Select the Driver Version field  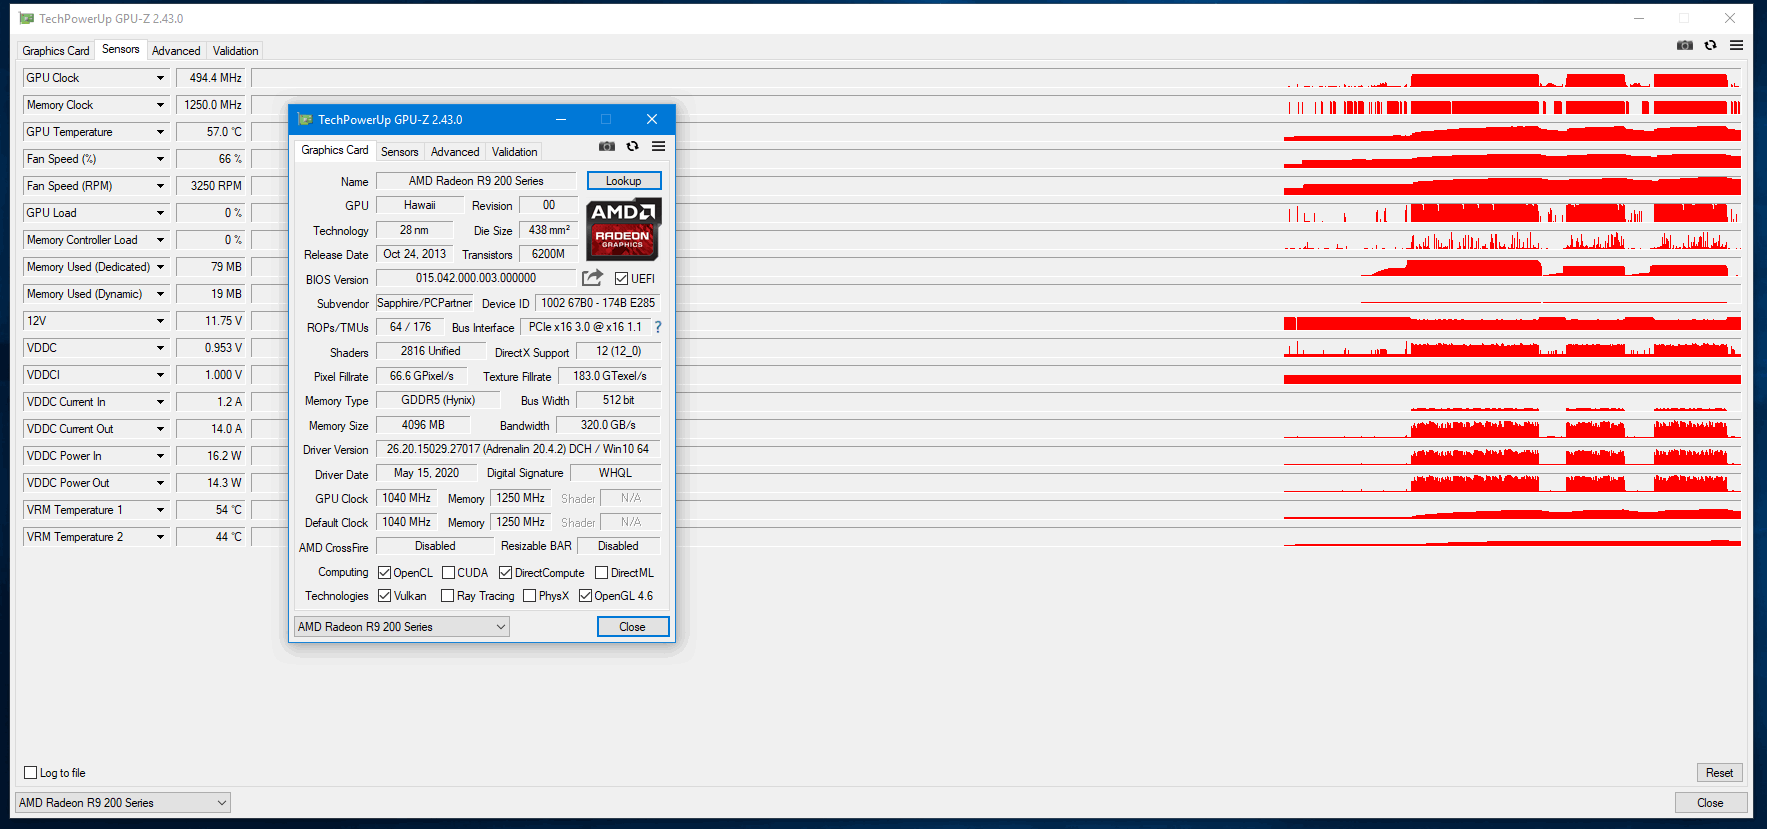coord(518,449)
